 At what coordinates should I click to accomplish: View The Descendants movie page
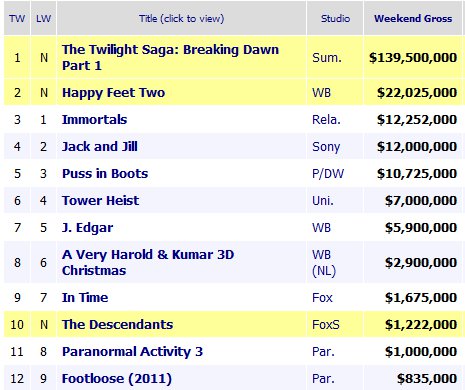tap(117, 324)
